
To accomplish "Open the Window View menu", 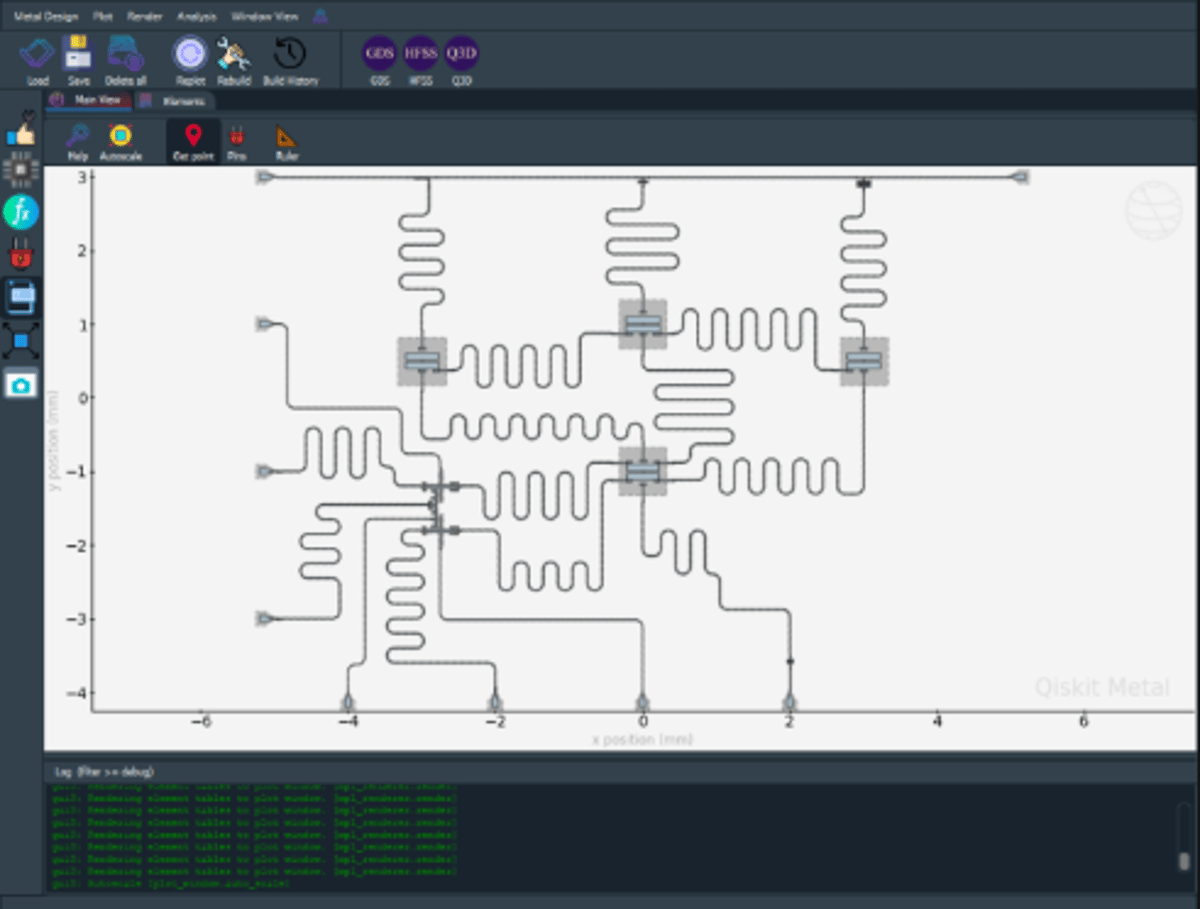I will pyautogui.click(x=265, y=16).
